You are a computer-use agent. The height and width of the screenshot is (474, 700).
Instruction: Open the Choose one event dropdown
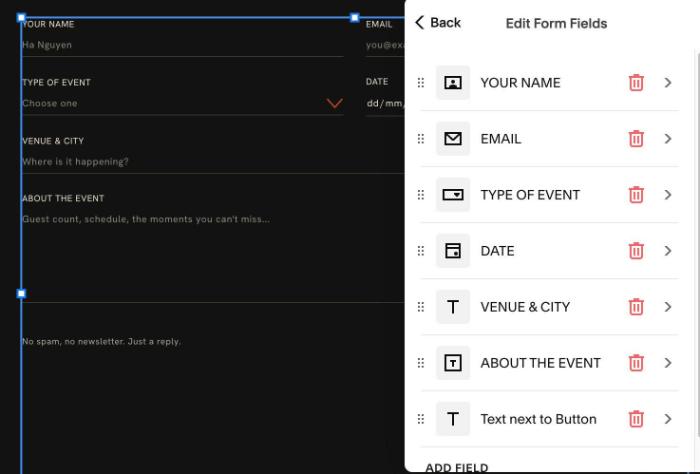click(x=183, y=104)
